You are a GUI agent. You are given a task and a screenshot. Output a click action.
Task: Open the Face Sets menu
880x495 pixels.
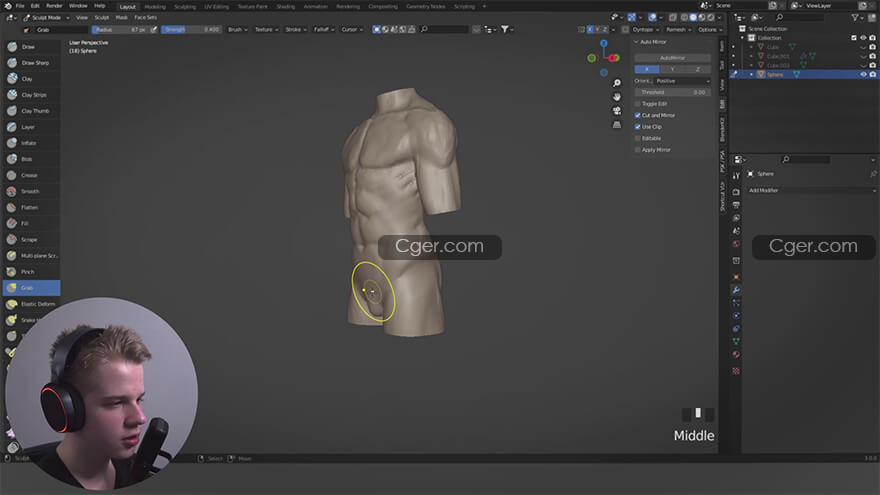pos(145,17)
